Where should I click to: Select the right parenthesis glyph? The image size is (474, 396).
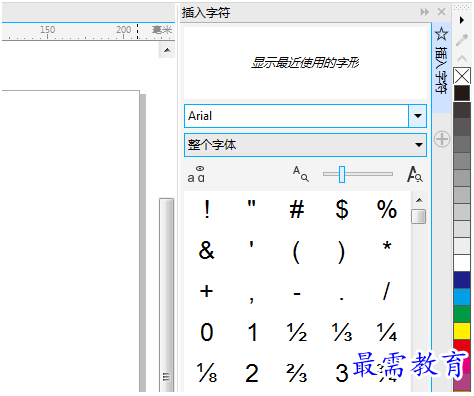(x=341, y=252)
